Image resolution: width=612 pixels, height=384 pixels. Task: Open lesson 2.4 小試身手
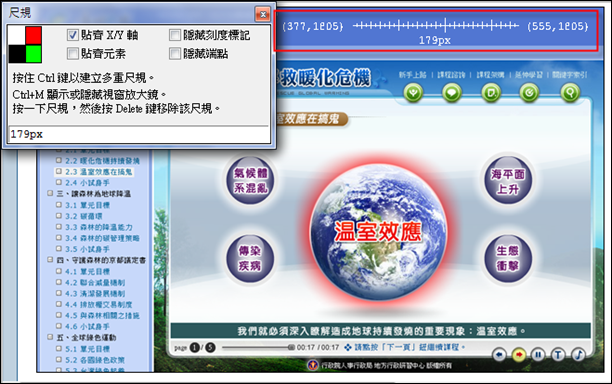coord(87,183)
